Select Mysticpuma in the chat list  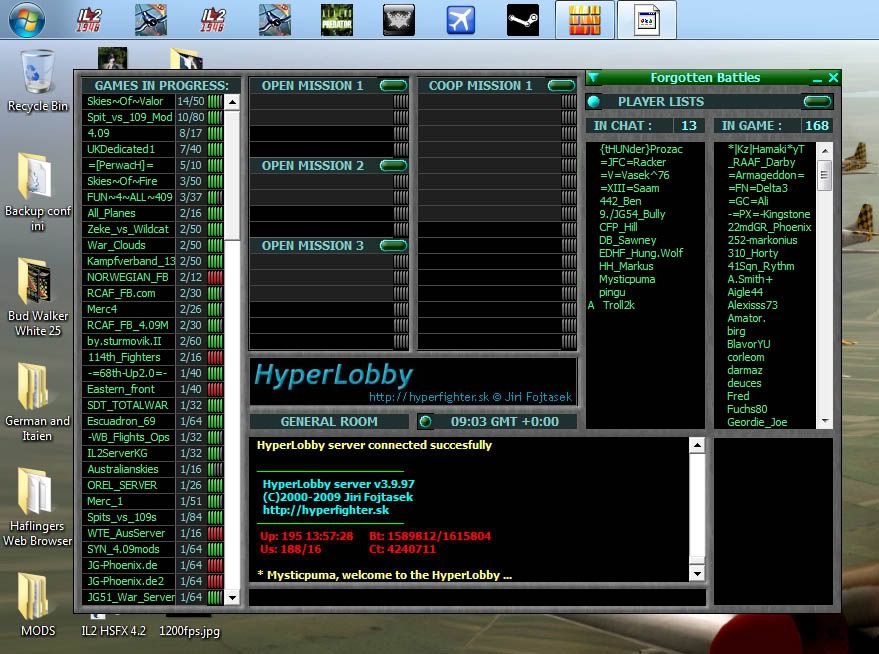tap(627, 279)
